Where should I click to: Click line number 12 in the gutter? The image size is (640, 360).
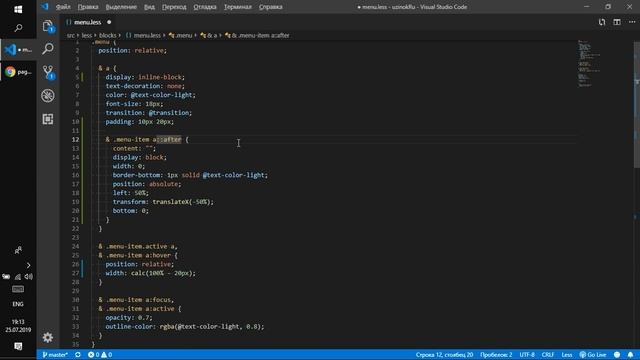coord(76,140)
